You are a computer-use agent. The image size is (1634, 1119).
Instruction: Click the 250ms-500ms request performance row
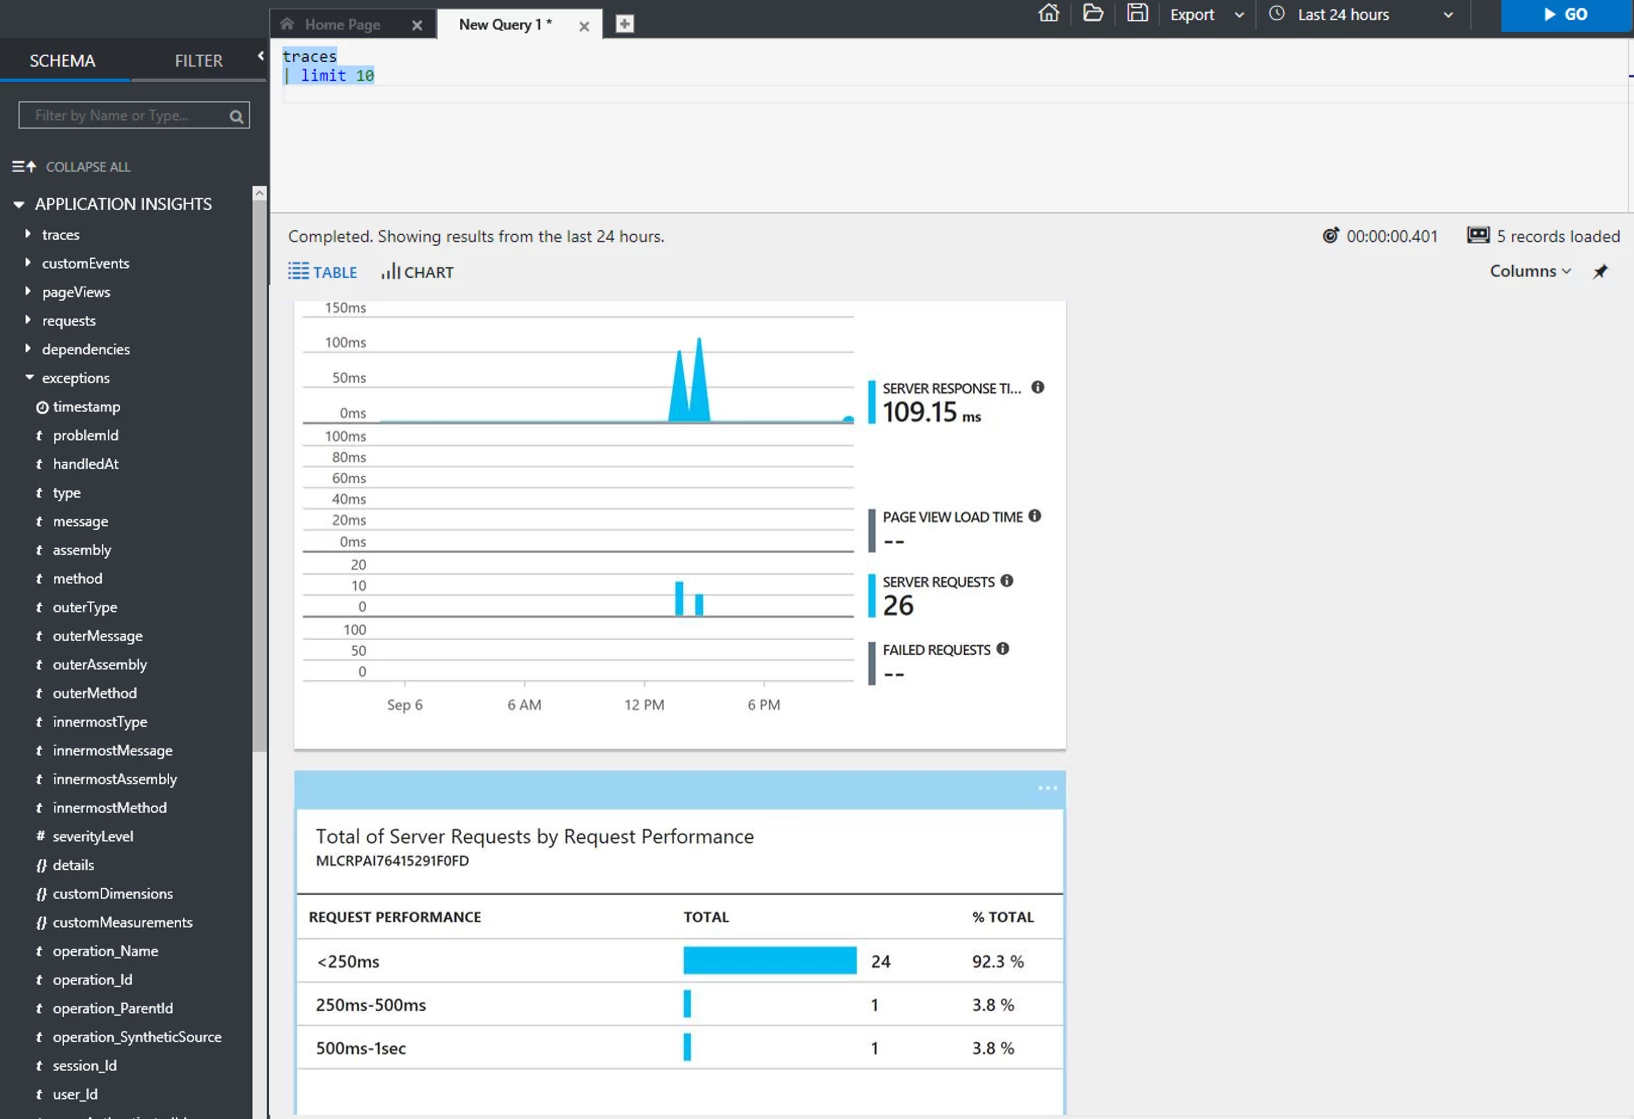[x=679, y=1004]
